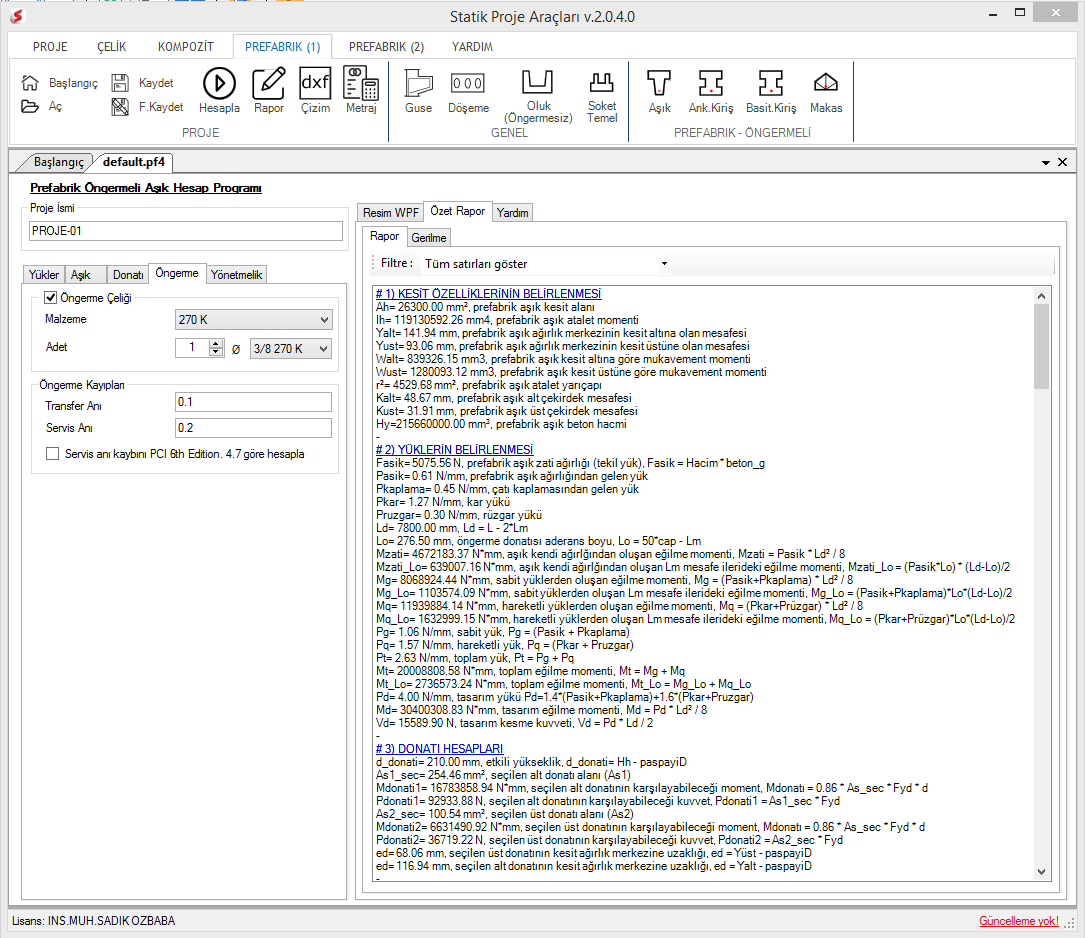Switch to the Resim WPF tab

tap(391, 212)
